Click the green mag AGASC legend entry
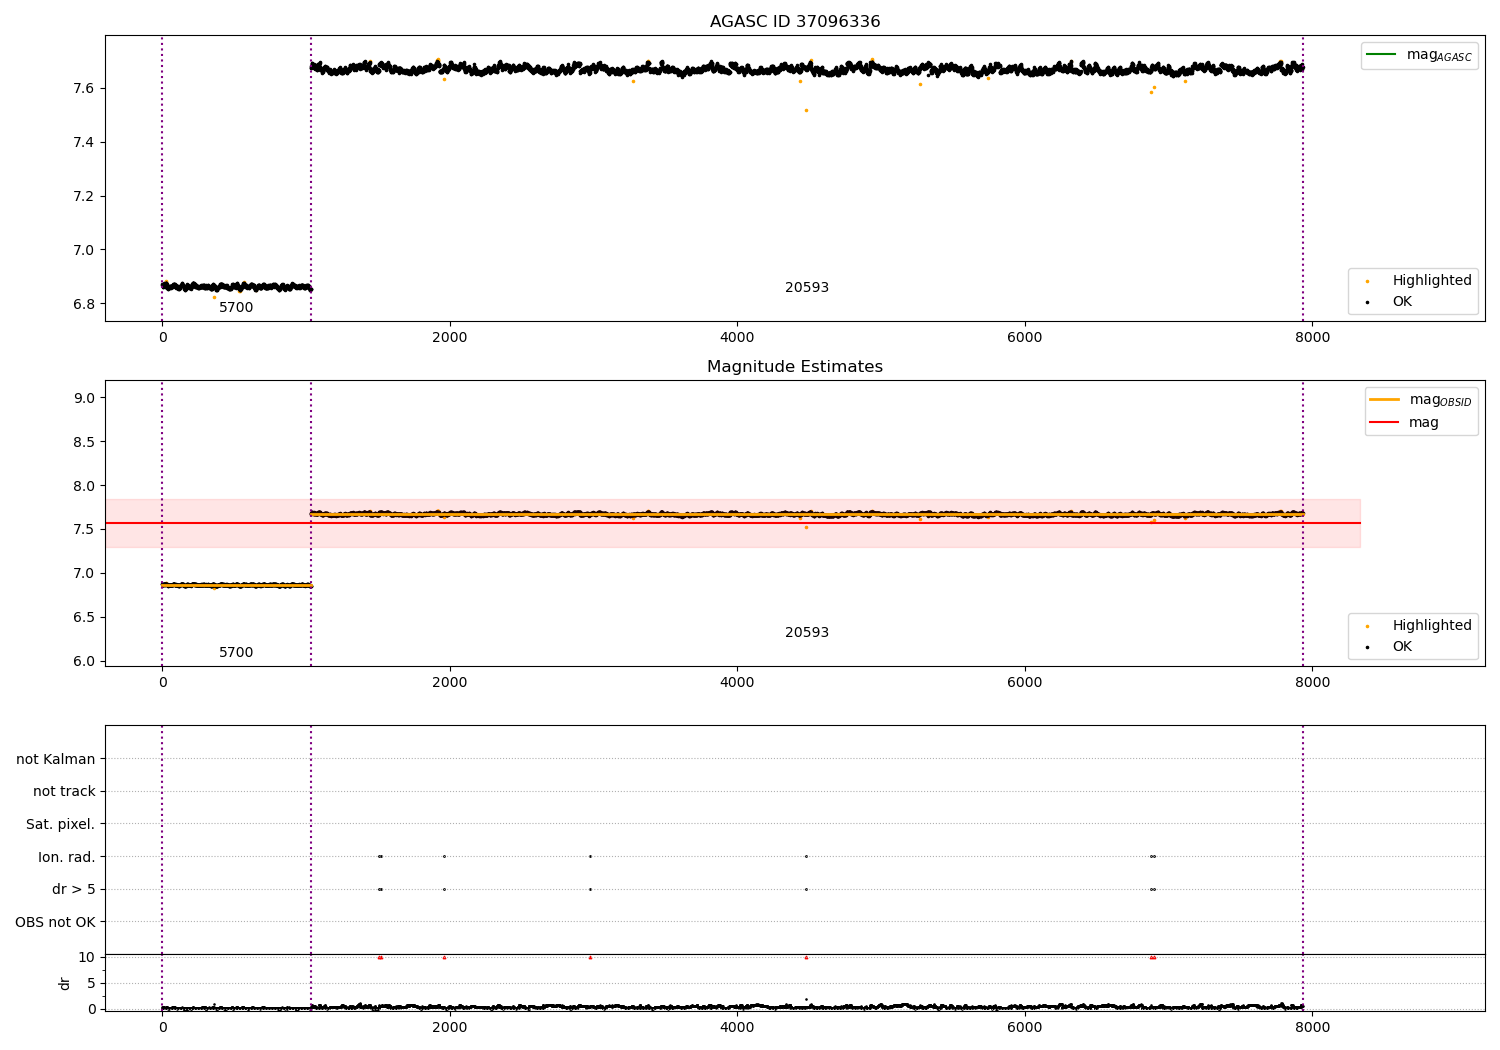 coord(1419,55)
